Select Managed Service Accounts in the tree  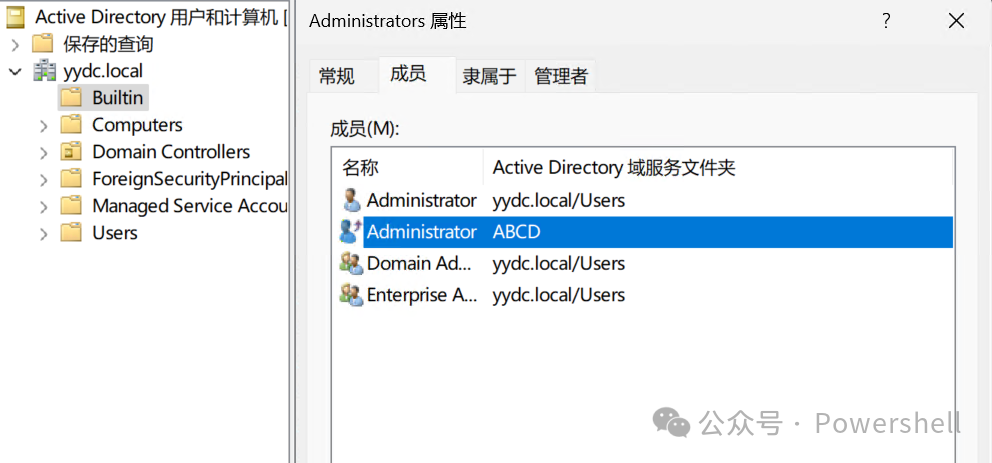coord(189,206)
